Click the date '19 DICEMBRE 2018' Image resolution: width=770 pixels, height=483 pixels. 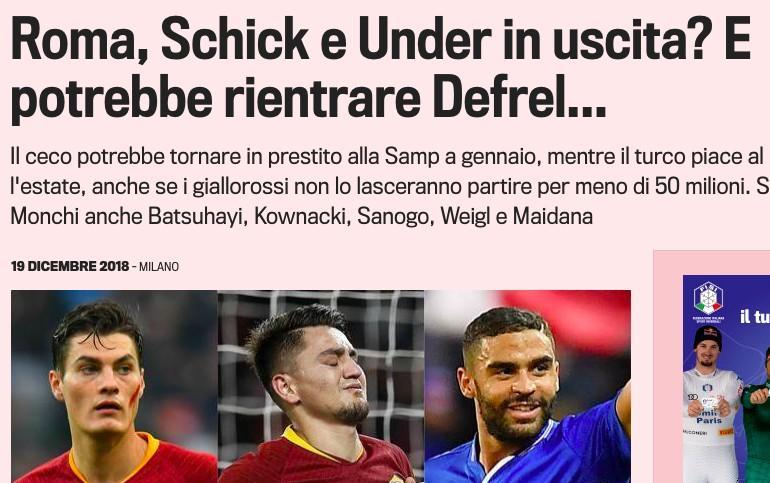point(70,266)
